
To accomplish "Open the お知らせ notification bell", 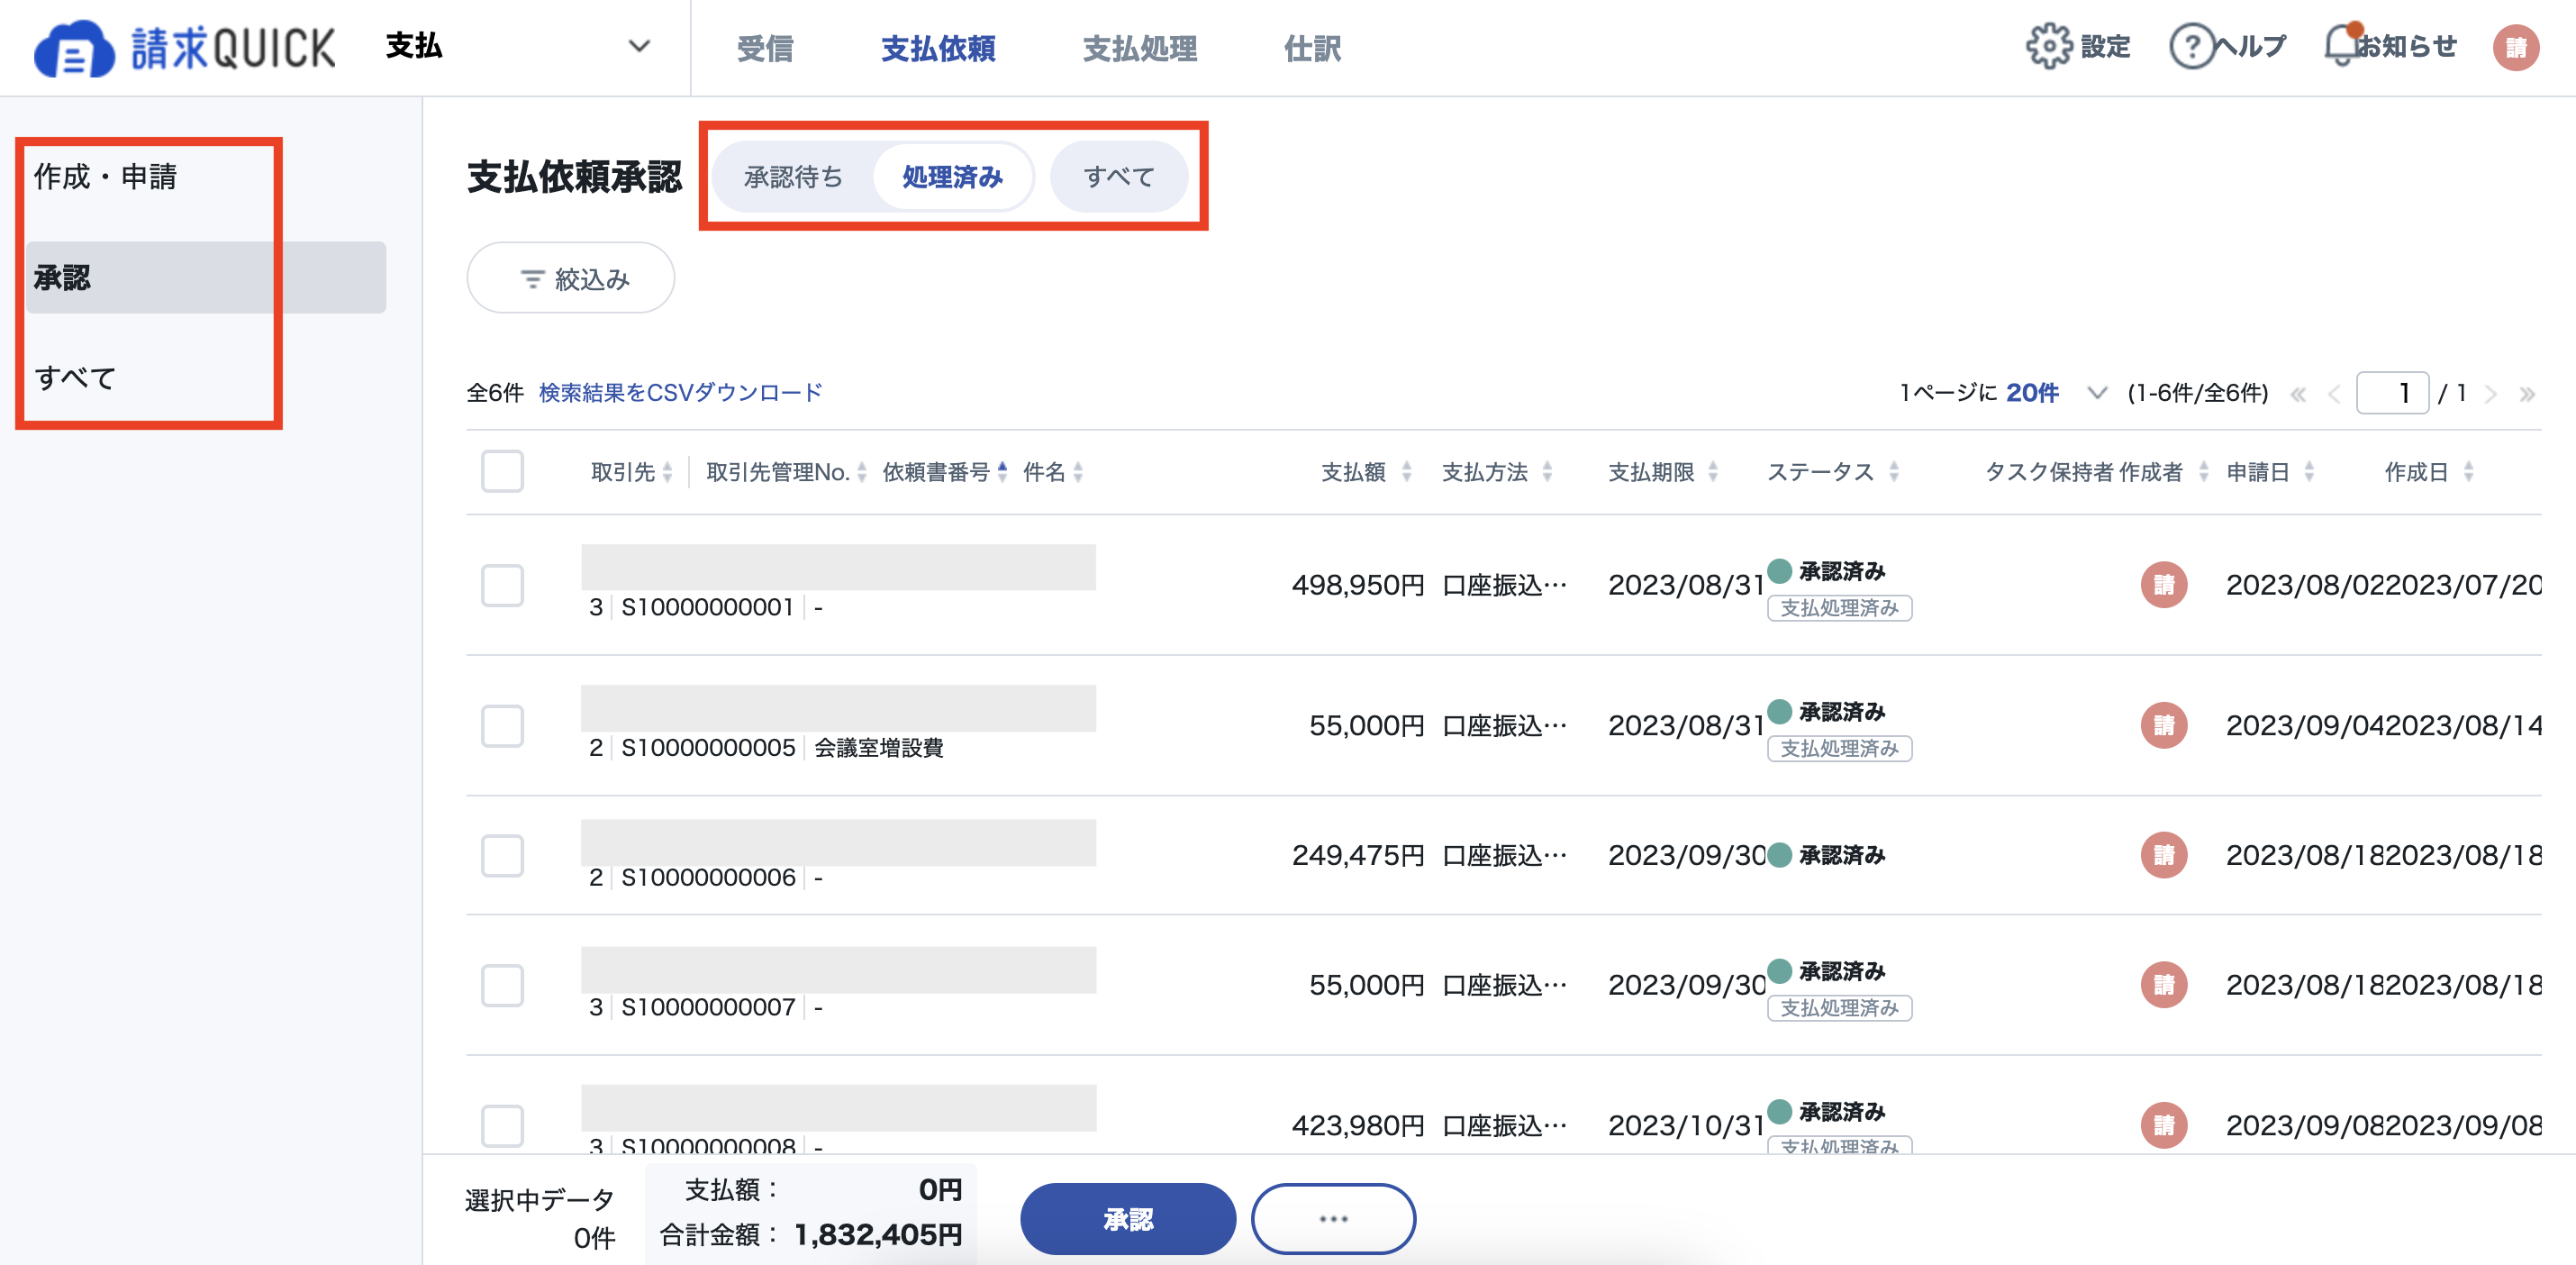I will coord(2342,45).
